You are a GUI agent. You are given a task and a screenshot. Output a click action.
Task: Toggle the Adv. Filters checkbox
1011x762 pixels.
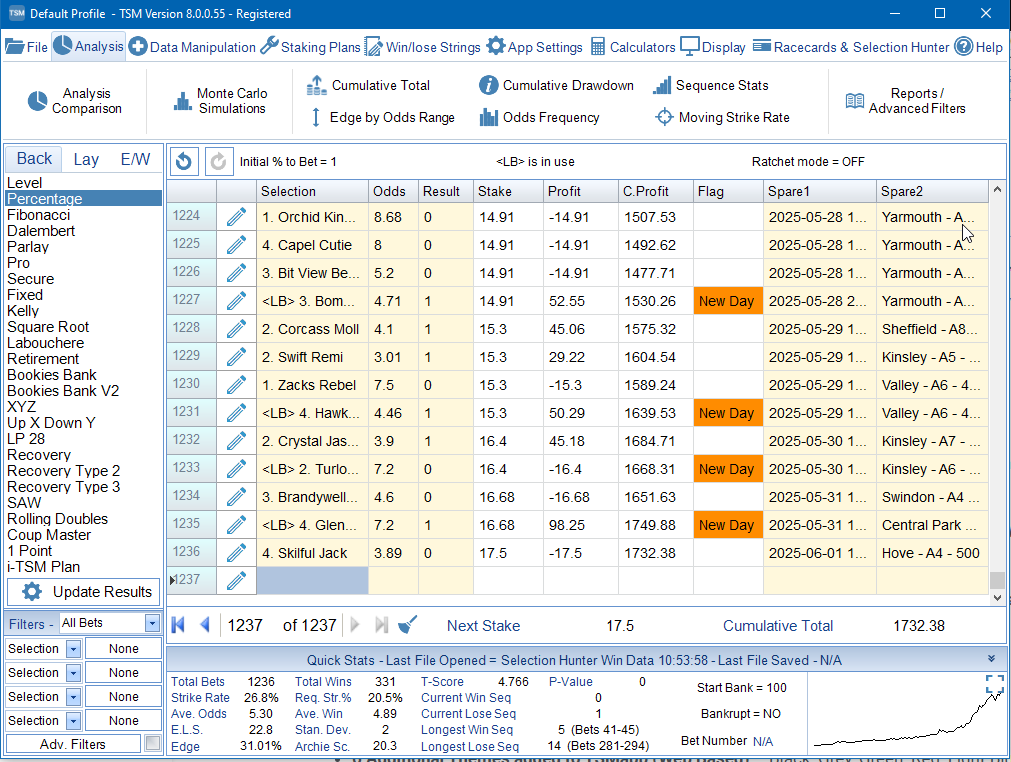point(153,743)
